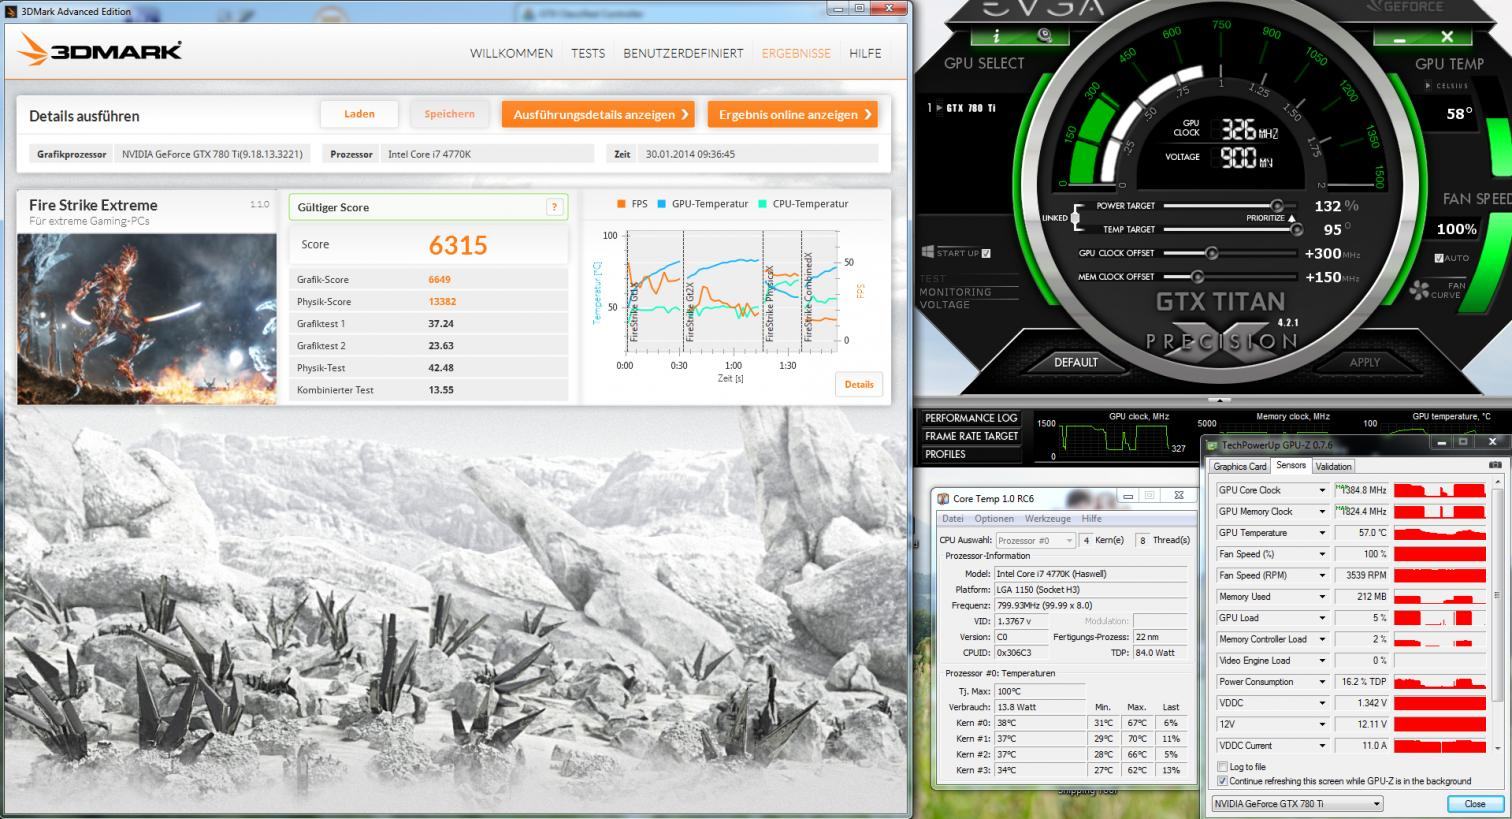Viewport: 1512px width, 819px height.
Task: Toggle the fan Auto checkbox
Action: [x=1439, y=258]
